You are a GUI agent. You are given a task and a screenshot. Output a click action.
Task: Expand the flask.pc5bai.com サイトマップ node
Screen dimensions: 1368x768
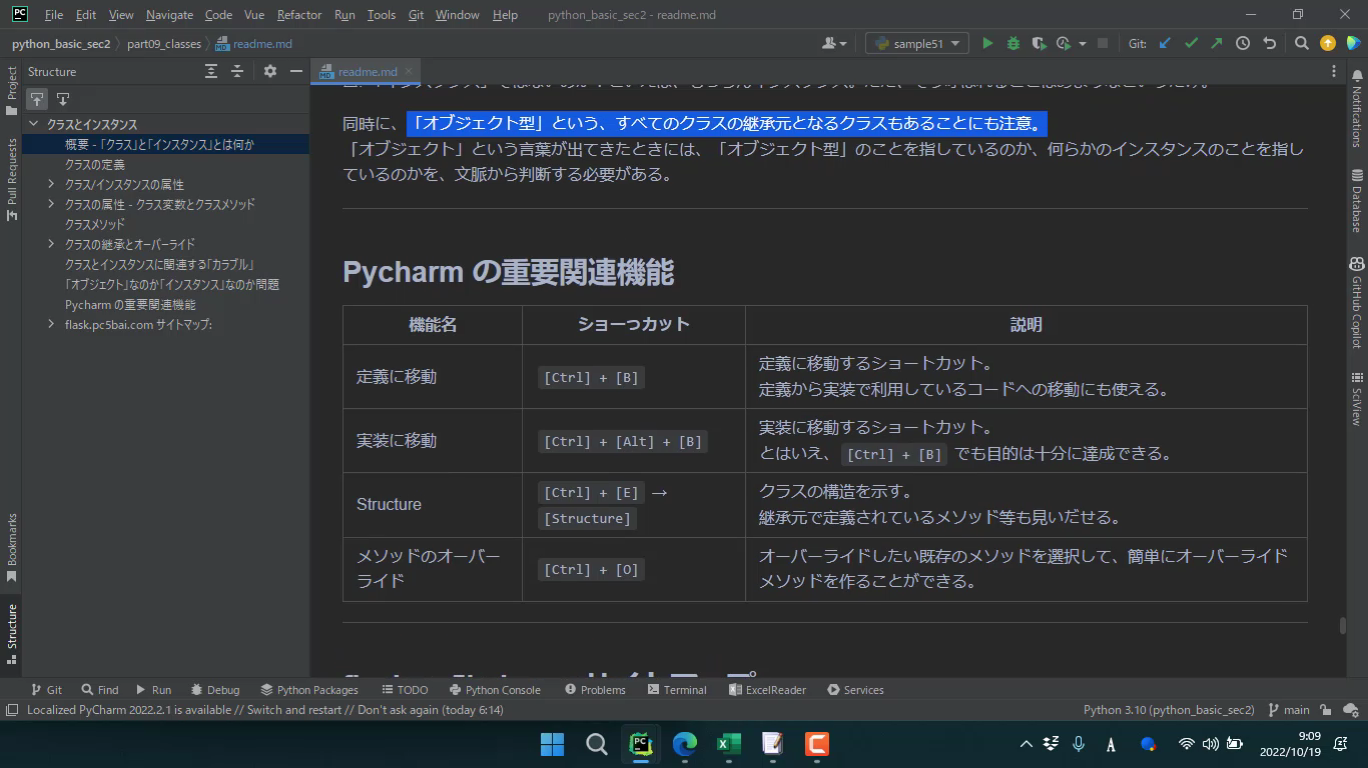51,324
